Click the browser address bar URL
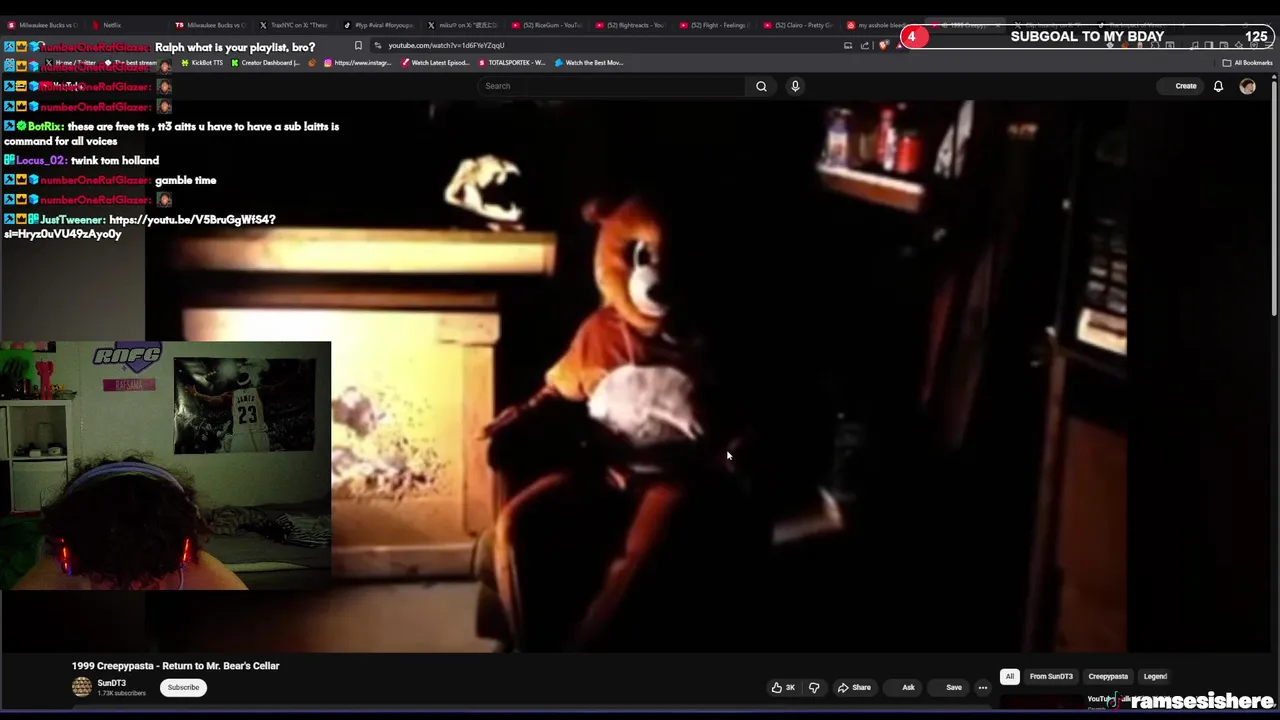This screenshot has height=720, width=1280. coord(446,45)
